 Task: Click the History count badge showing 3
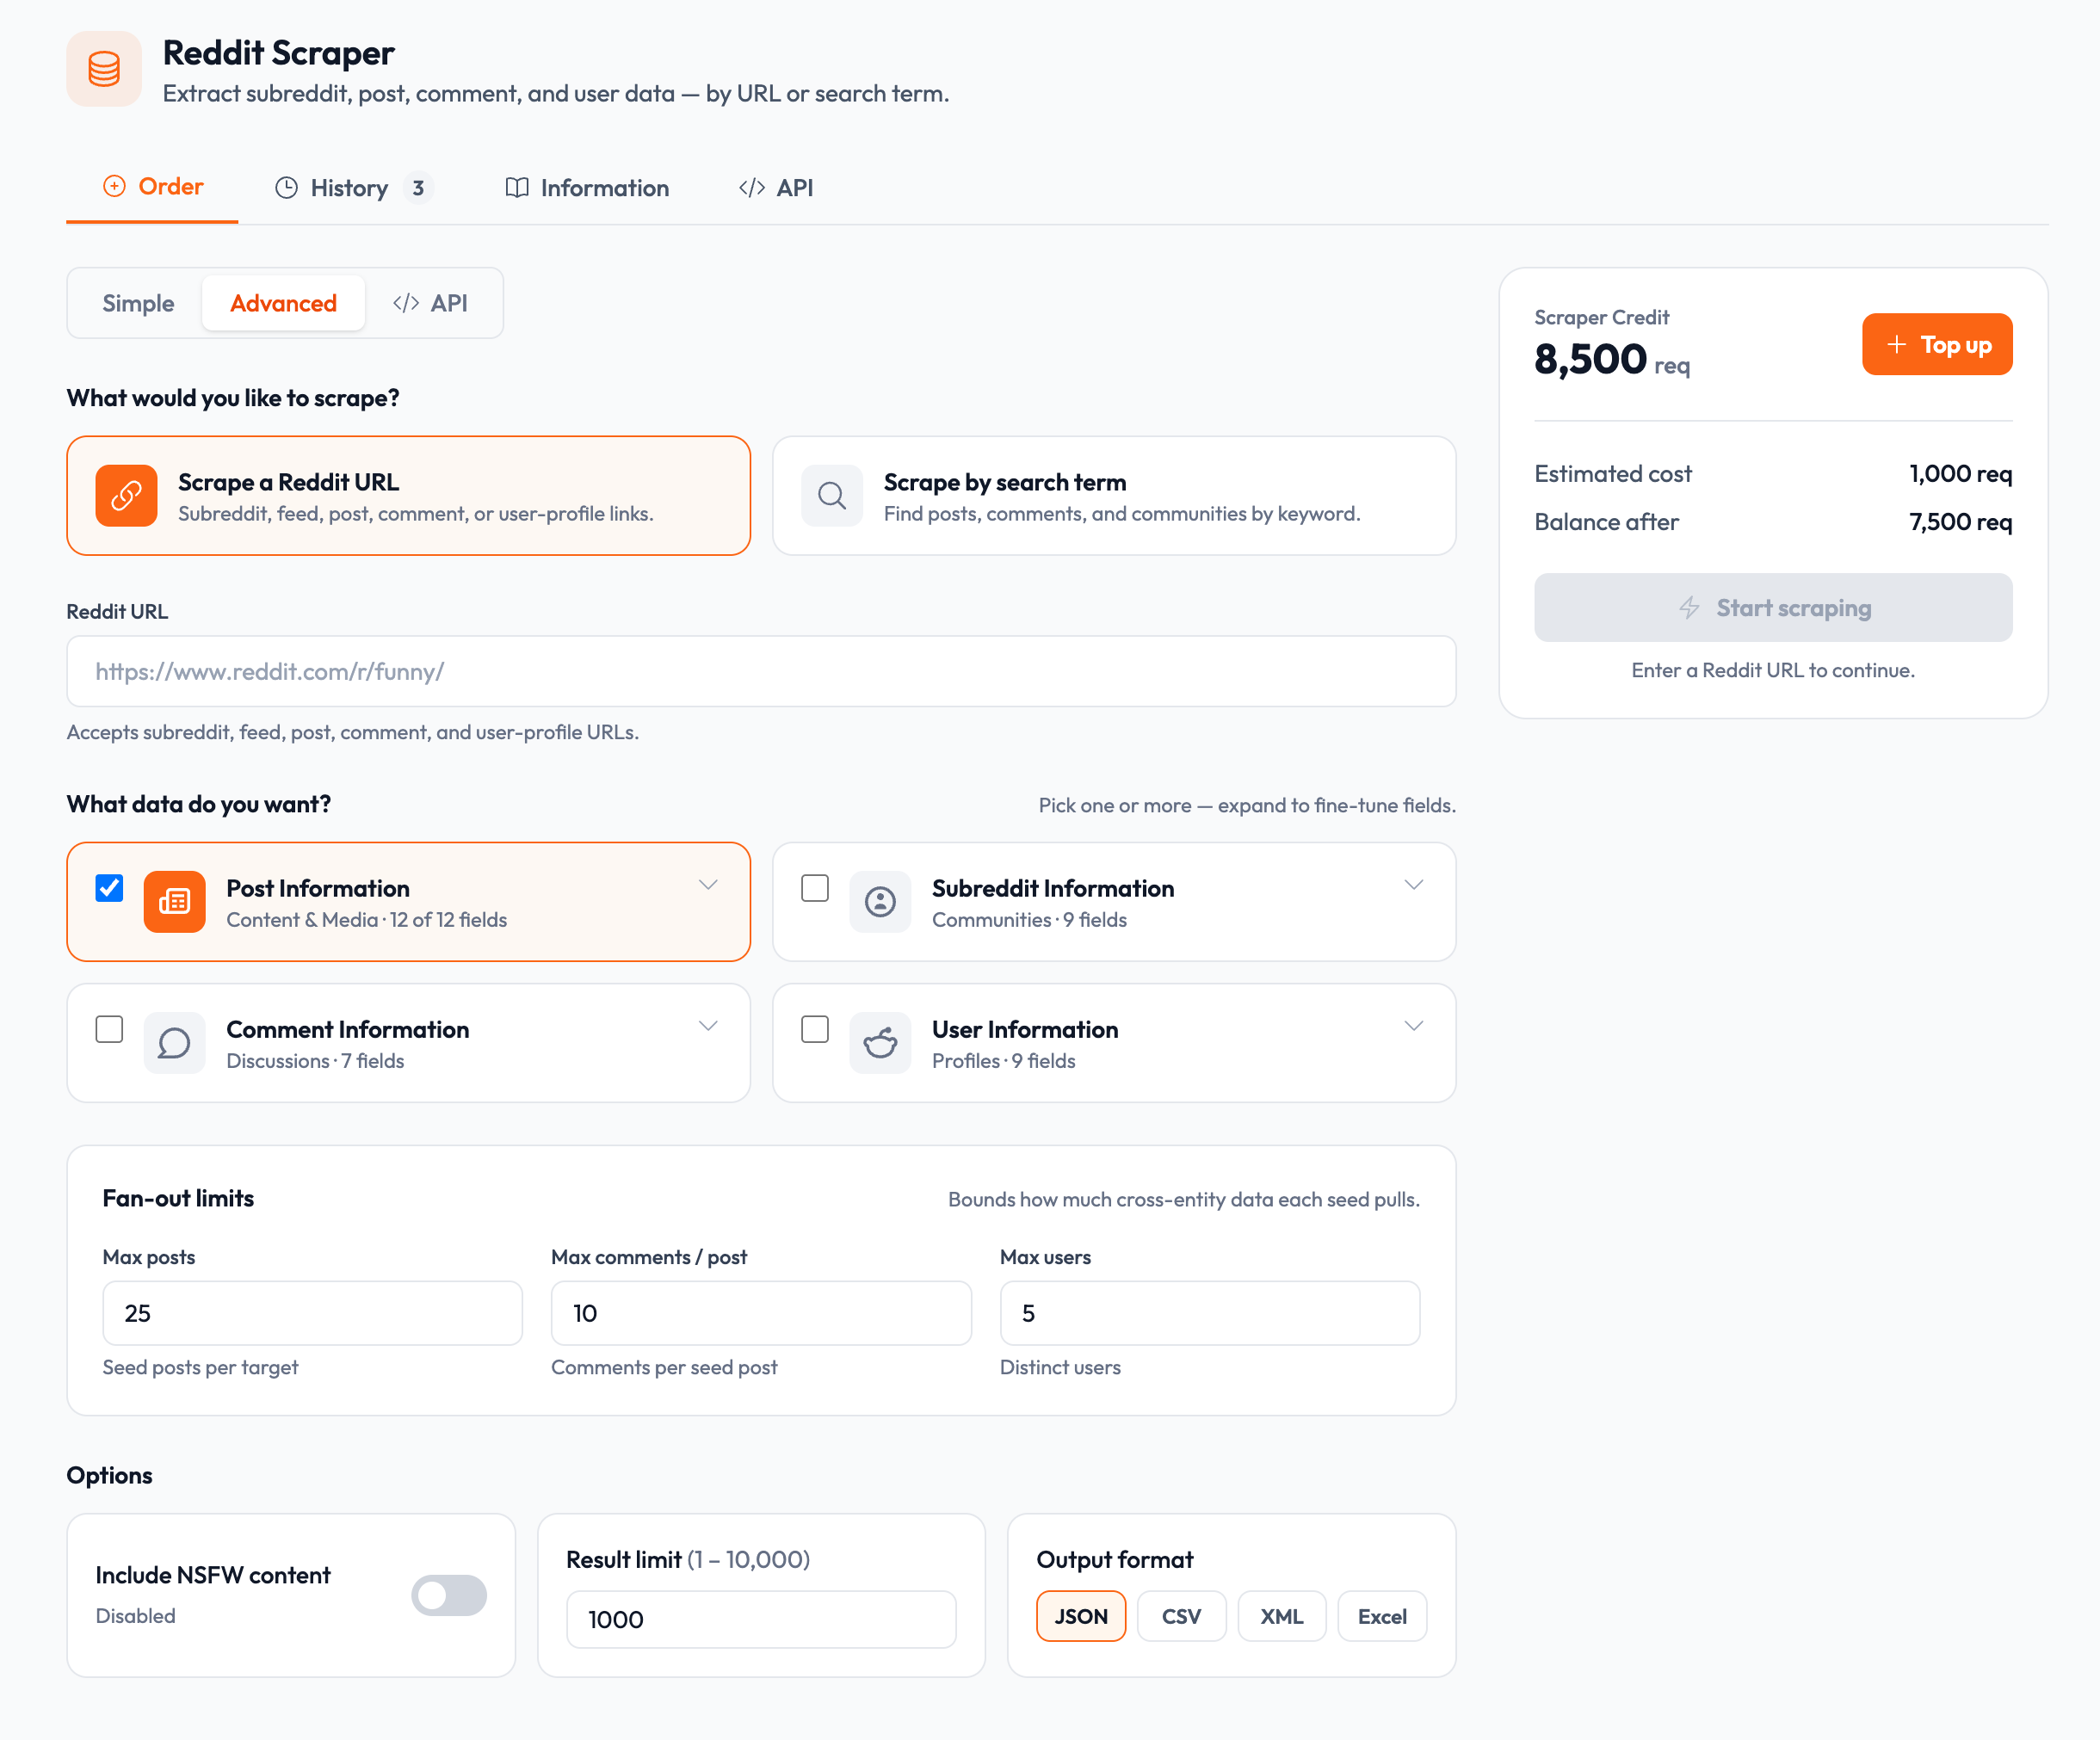tap(419, 188)
